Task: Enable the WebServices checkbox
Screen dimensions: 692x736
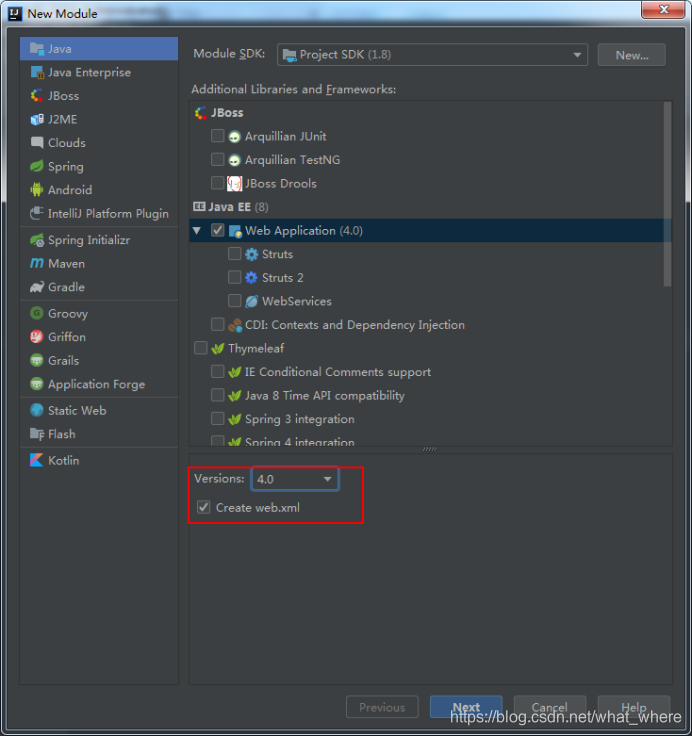Action: [234, 300]
